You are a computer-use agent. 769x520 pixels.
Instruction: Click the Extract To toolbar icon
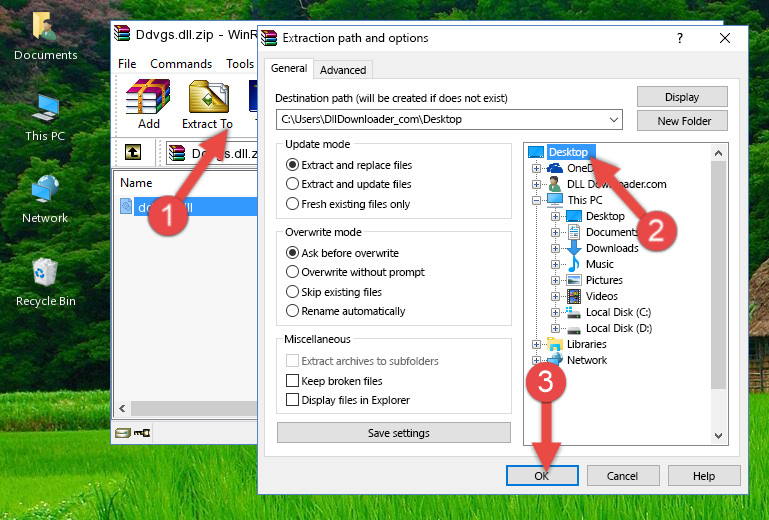click(x=207, y=104)
